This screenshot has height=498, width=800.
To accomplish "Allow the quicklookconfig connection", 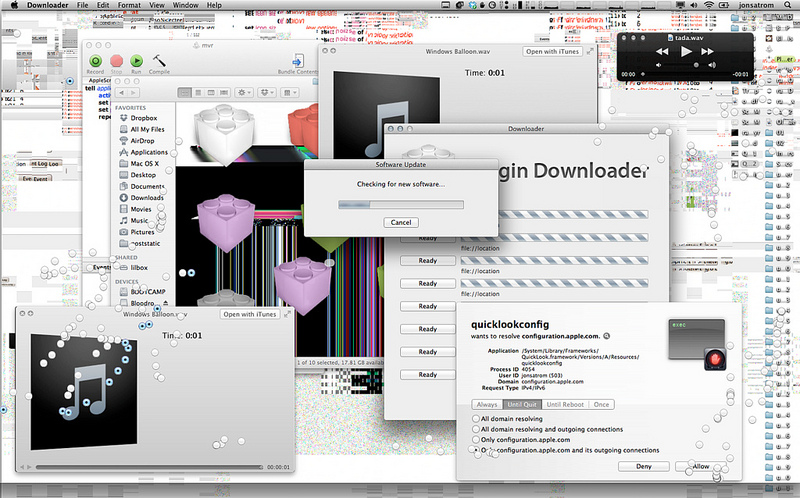I will click(701, 466).
